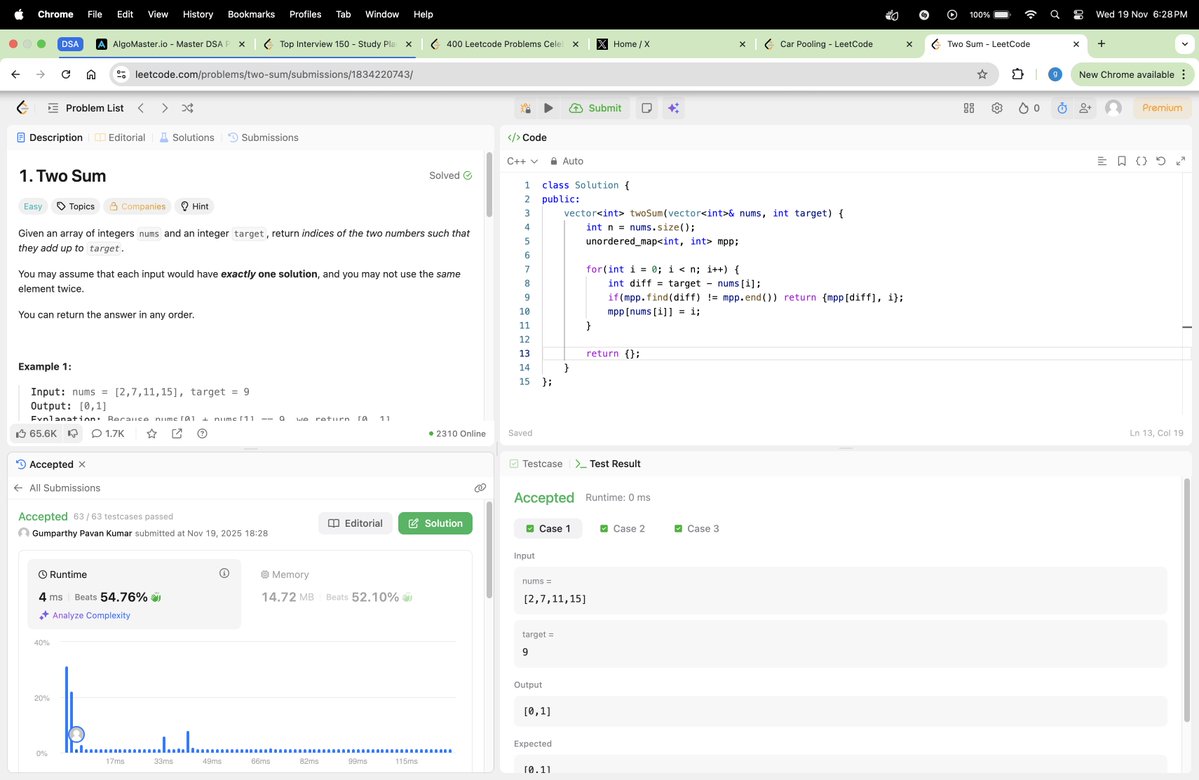Screen dimensions: 1199x780
Task: Start the timer with the stopwatch icon
Action: coord(1062,108)
